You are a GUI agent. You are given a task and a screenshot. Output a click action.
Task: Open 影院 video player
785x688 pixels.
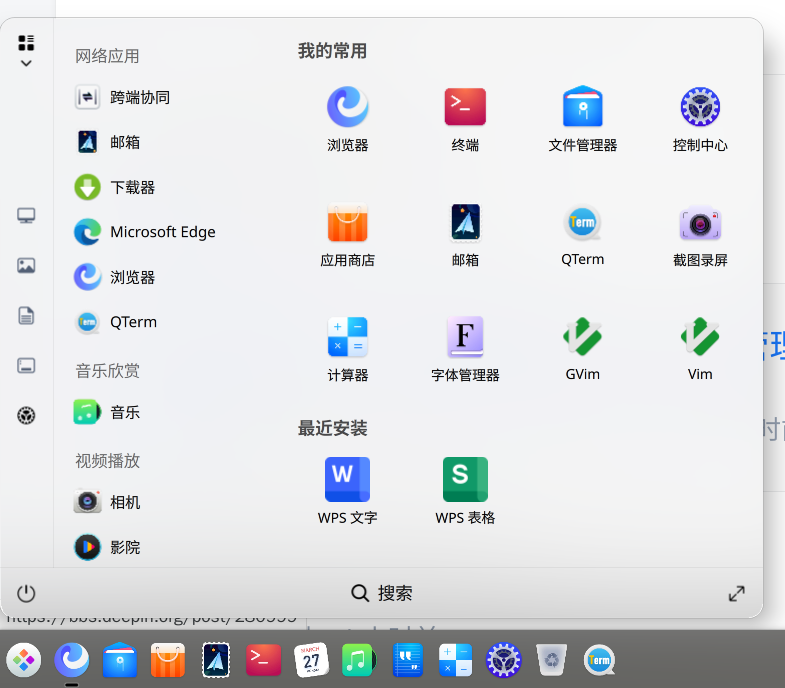(x=108, y=547)
